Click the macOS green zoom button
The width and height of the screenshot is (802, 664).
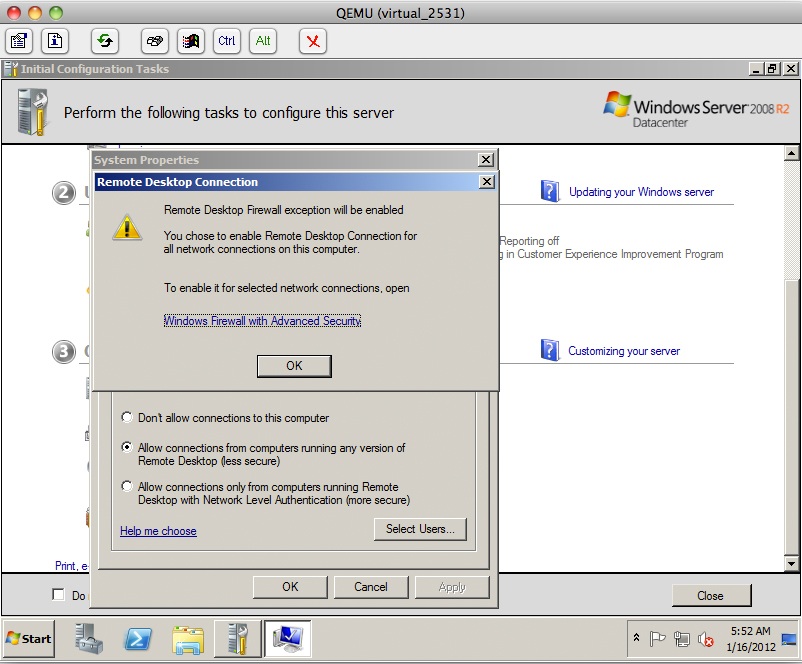coord(56,12)
